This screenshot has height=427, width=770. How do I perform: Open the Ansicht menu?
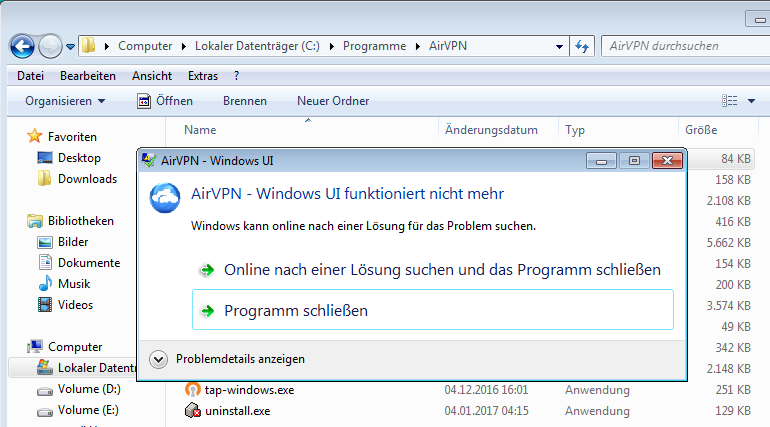152,76
